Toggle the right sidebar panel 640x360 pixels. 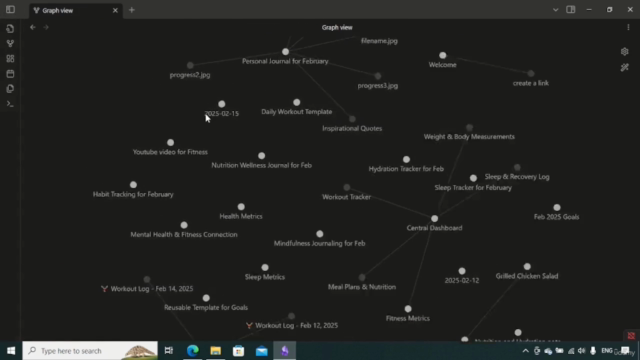tap(571, 9)
